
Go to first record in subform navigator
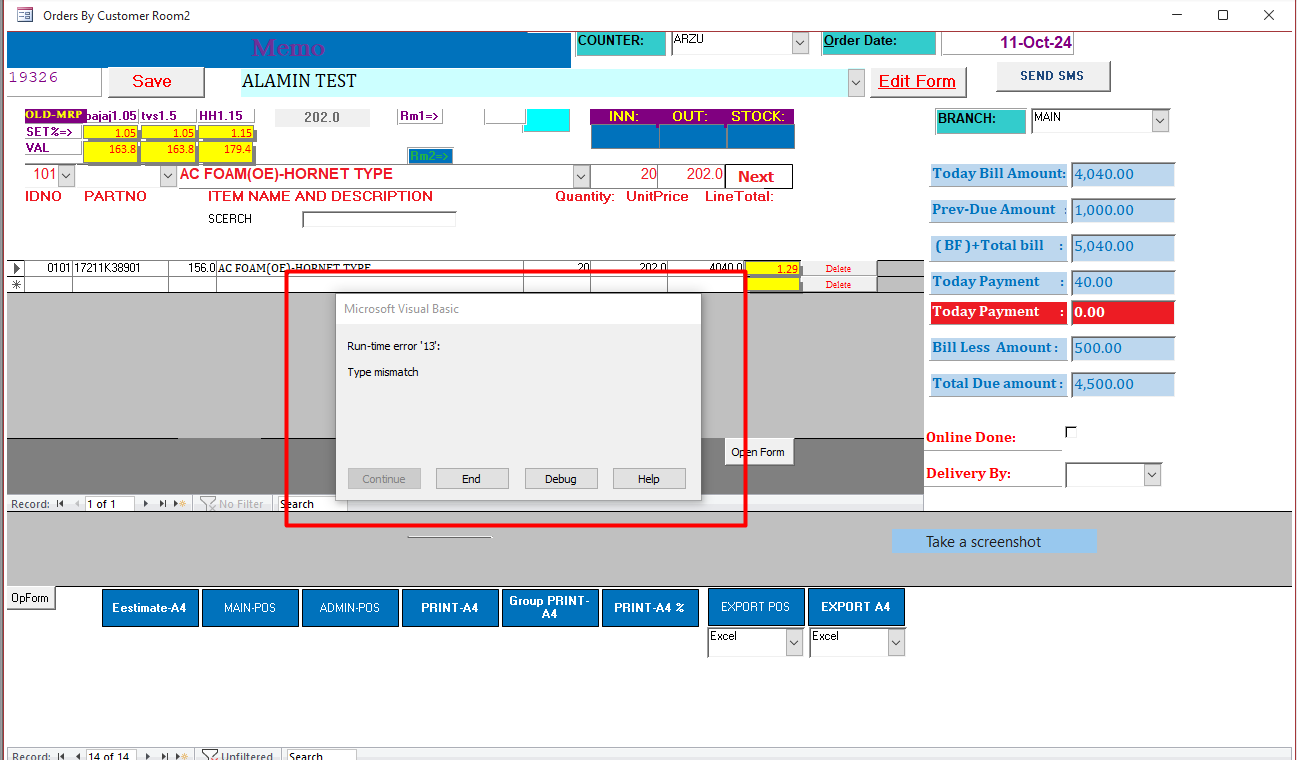60,504
